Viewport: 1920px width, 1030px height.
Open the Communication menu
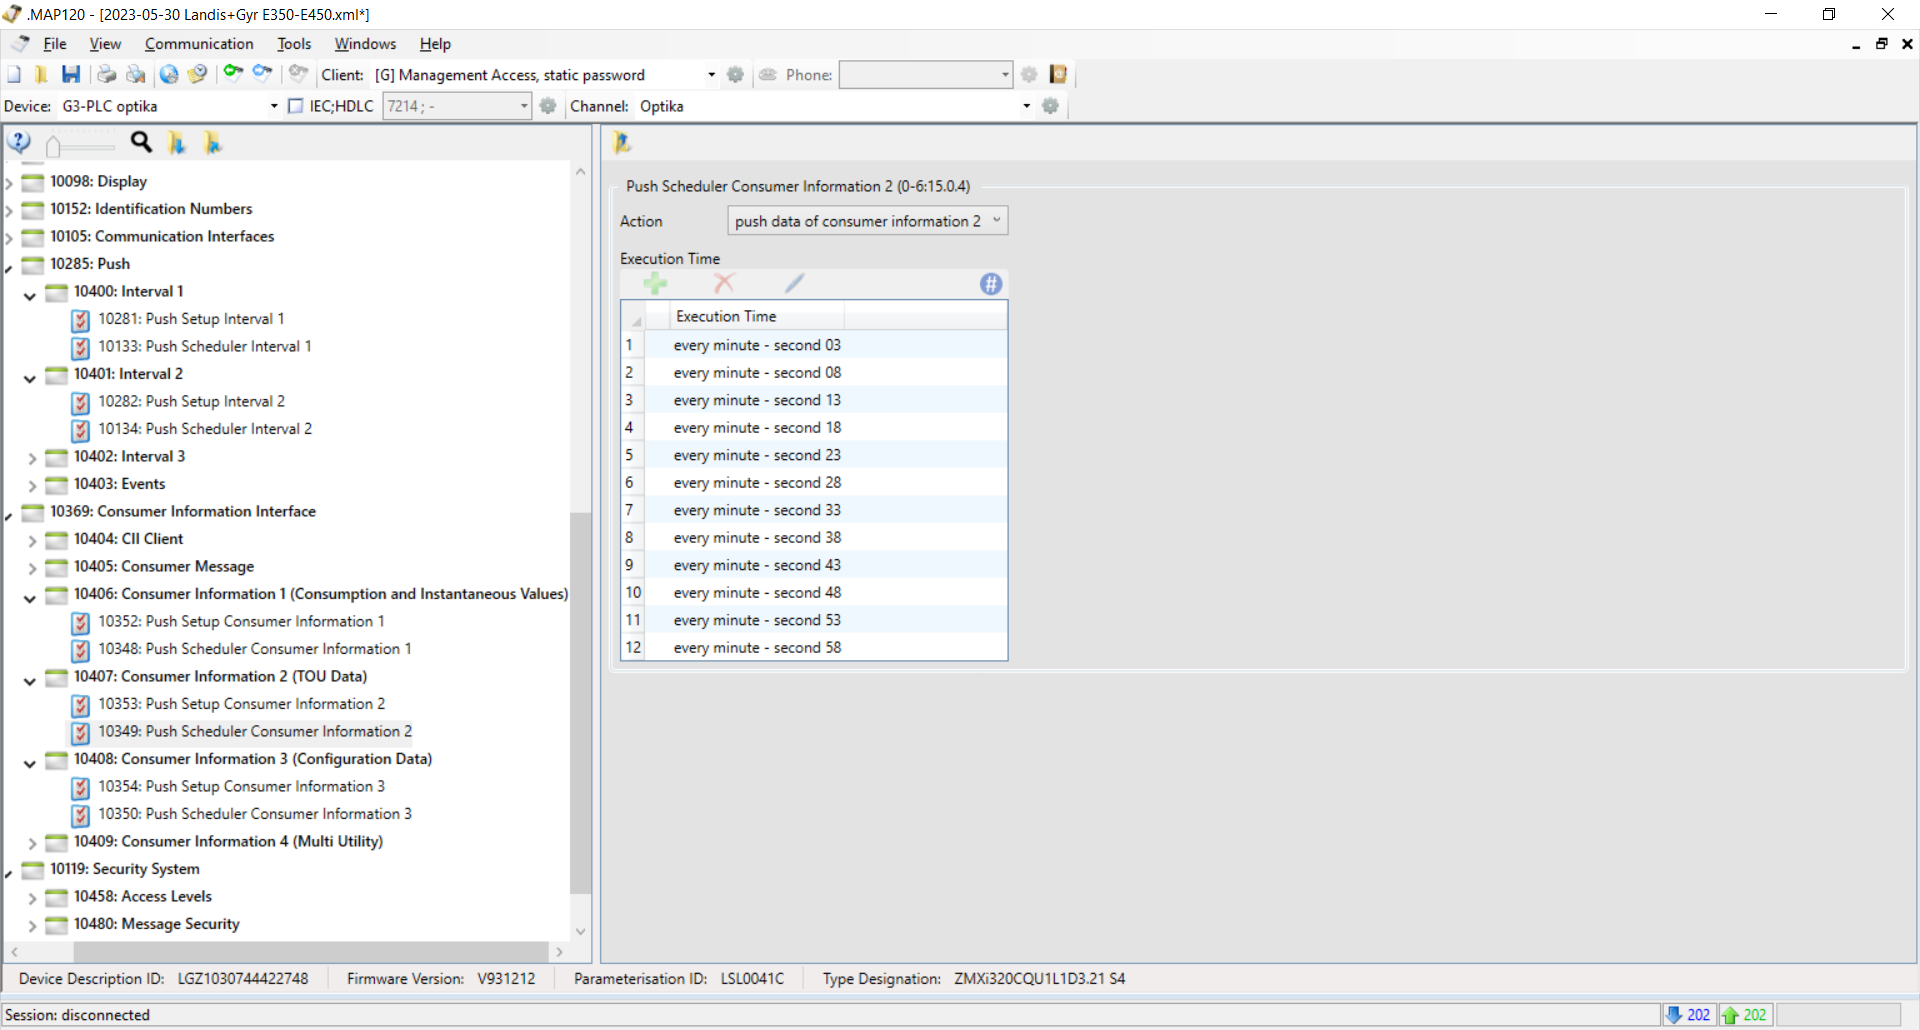tap(199, 44)
